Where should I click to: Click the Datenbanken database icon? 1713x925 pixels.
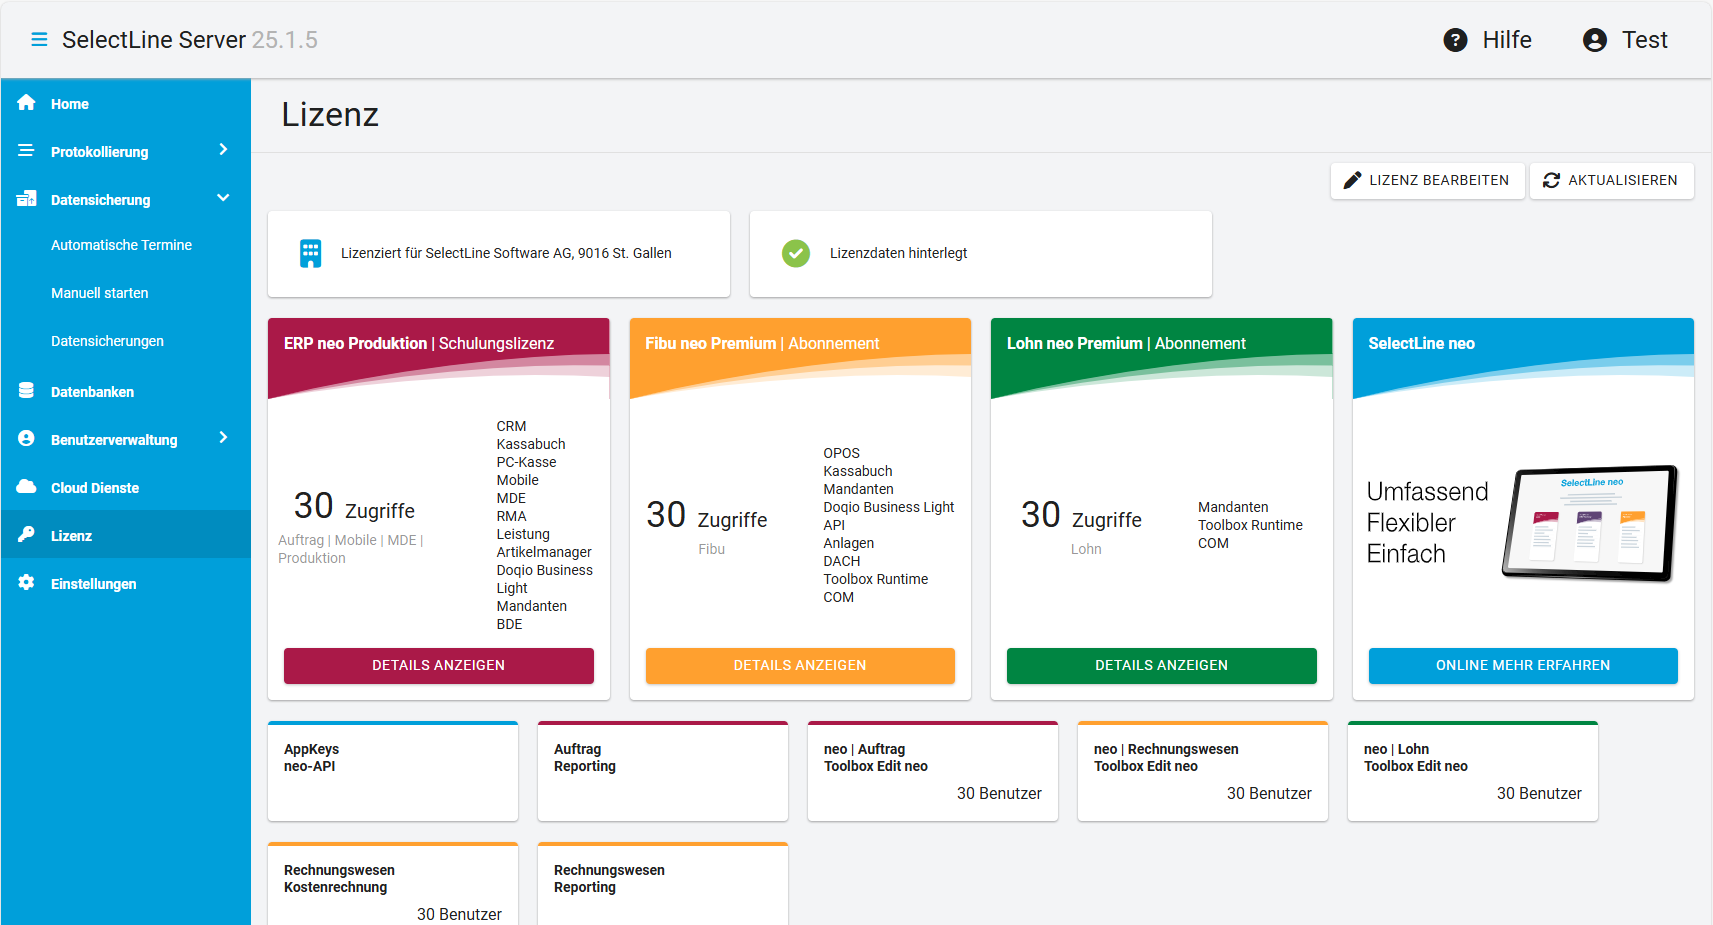(26, 391)
